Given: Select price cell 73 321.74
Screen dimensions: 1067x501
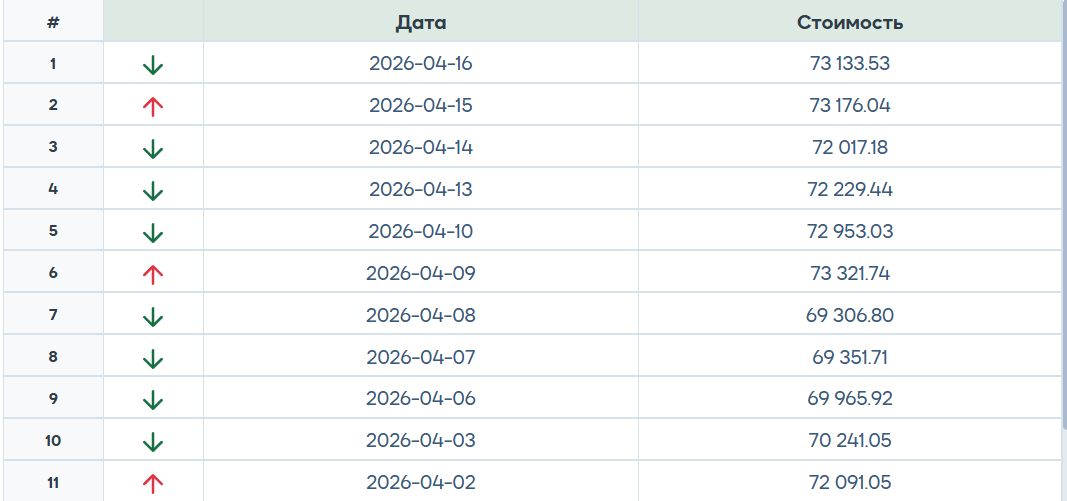Looking at the screenshot, I should point(850,273).
